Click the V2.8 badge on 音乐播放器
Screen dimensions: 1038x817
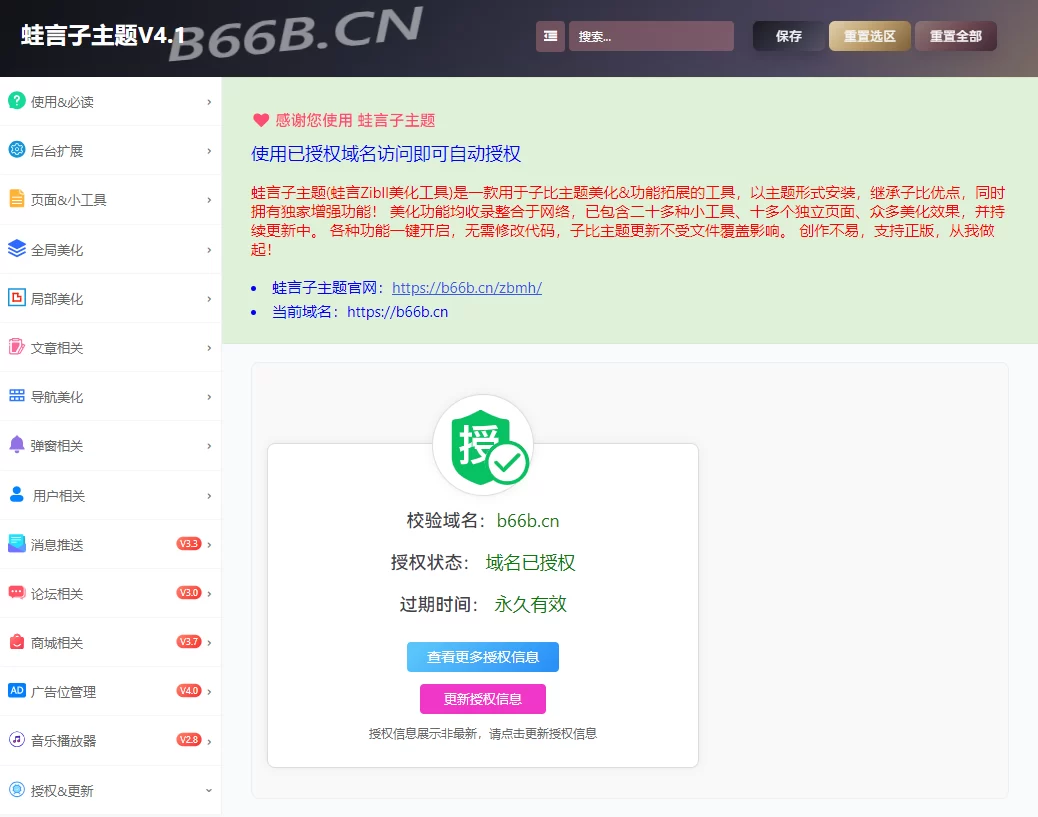(189, 740)
